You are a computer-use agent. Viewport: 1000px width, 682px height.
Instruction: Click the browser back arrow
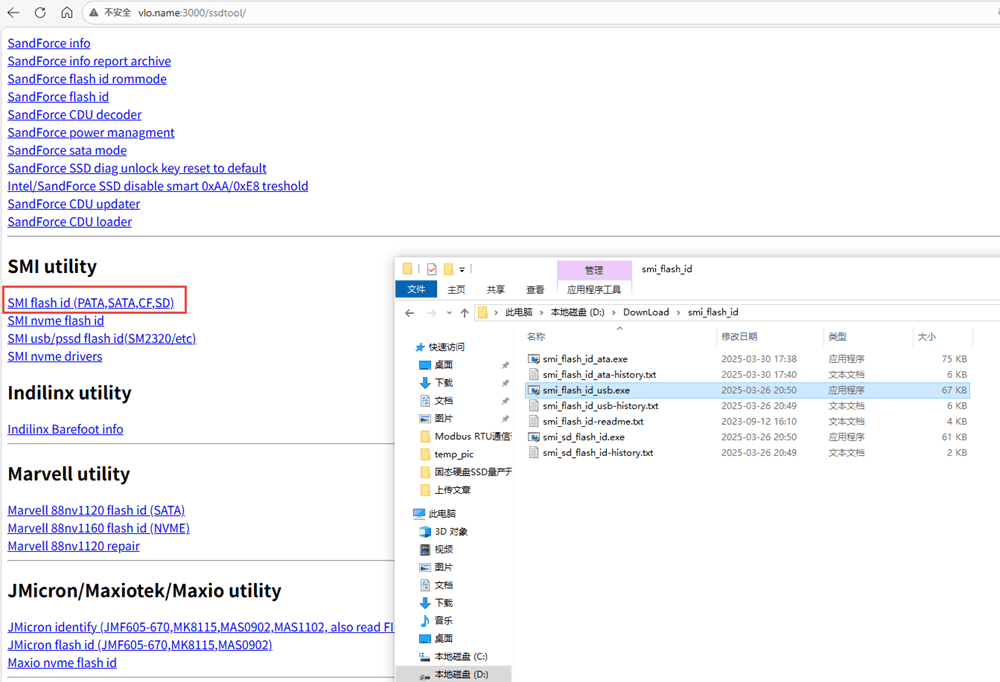pyautogui.click(x=14, y=13)
